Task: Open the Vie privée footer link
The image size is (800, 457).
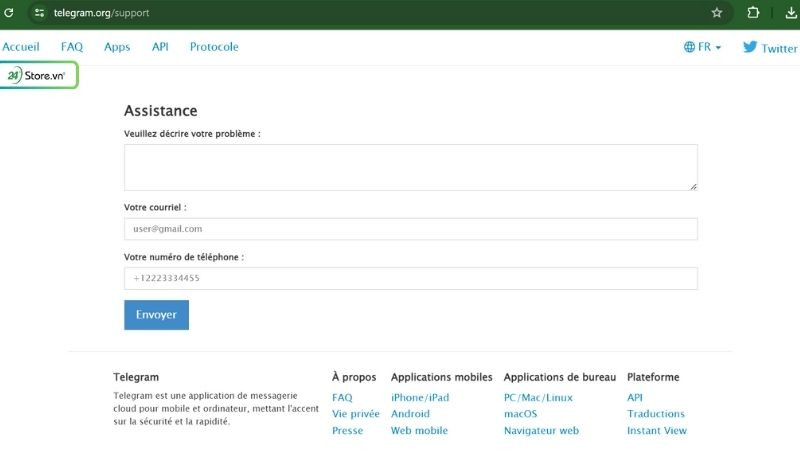Action: pyautogui.click(x=355, y=414)
